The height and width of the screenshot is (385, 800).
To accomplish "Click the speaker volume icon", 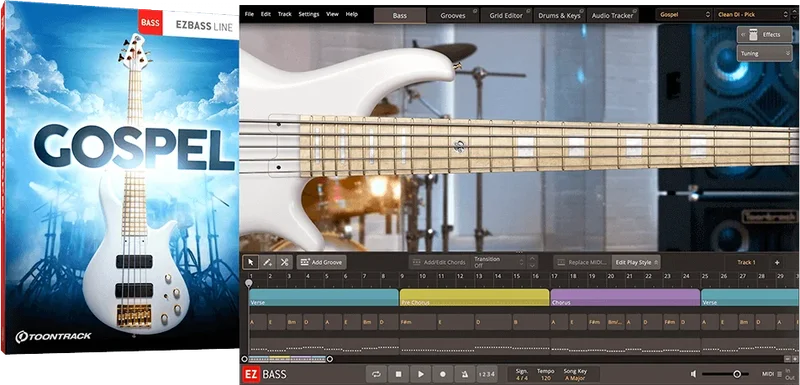I will (693, 374).
